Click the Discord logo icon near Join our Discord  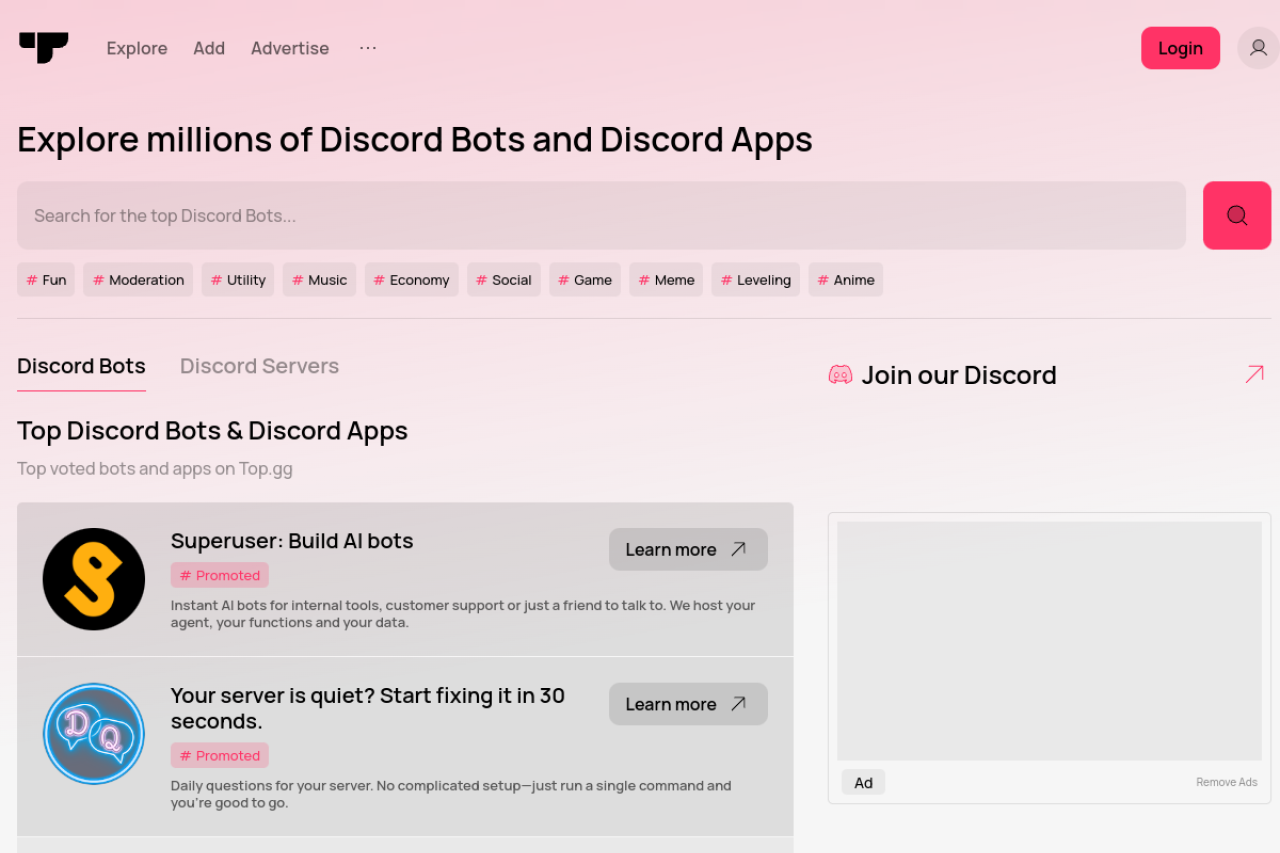840,375
